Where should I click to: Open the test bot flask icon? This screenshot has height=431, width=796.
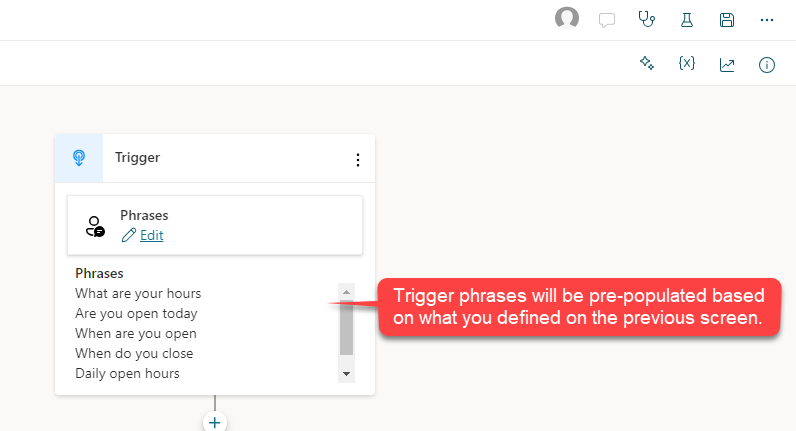[687, 20]
